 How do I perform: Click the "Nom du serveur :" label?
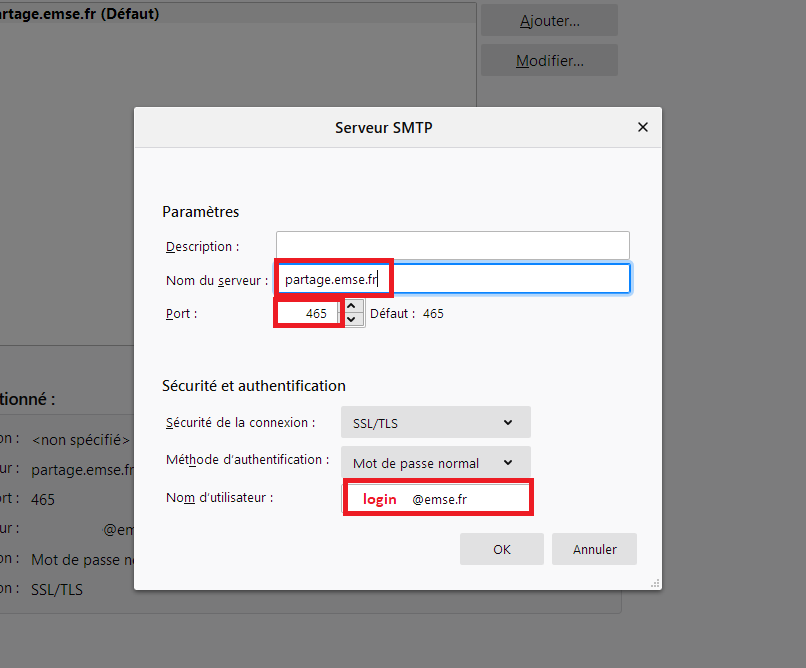pos(216,280)
